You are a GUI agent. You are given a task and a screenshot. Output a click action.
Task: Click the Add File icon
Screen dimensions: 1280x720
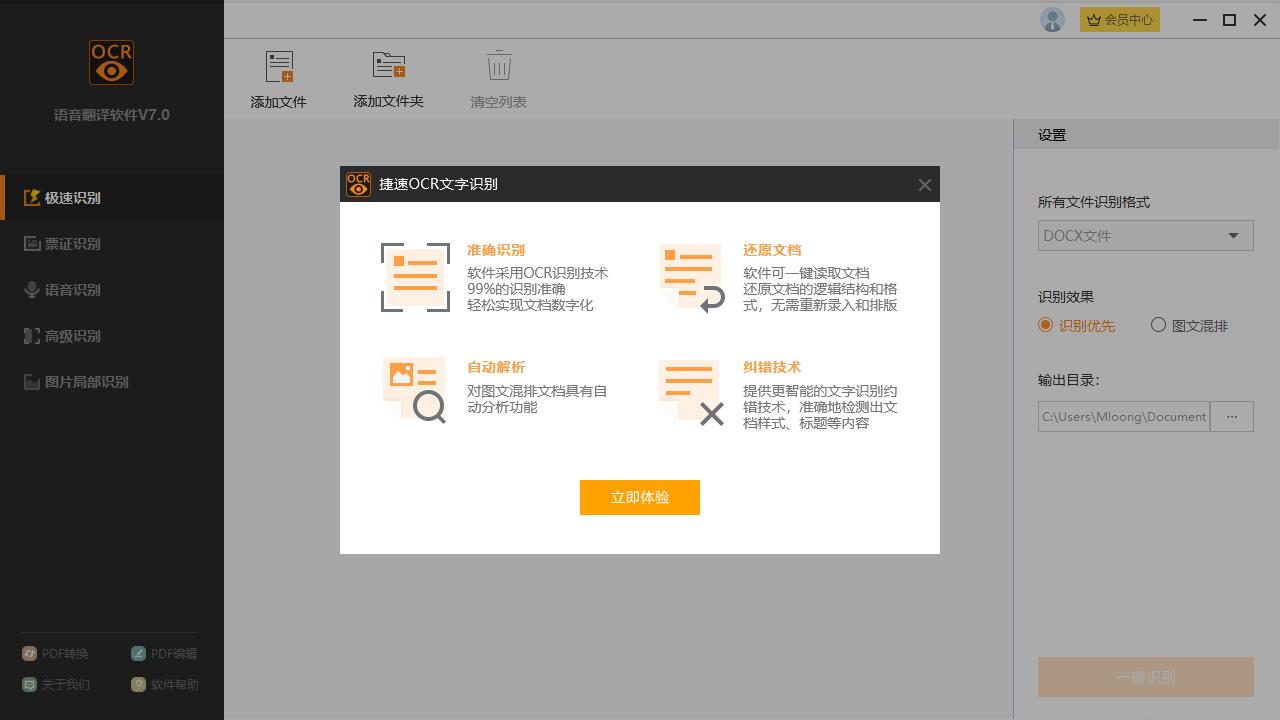(279, 67)
